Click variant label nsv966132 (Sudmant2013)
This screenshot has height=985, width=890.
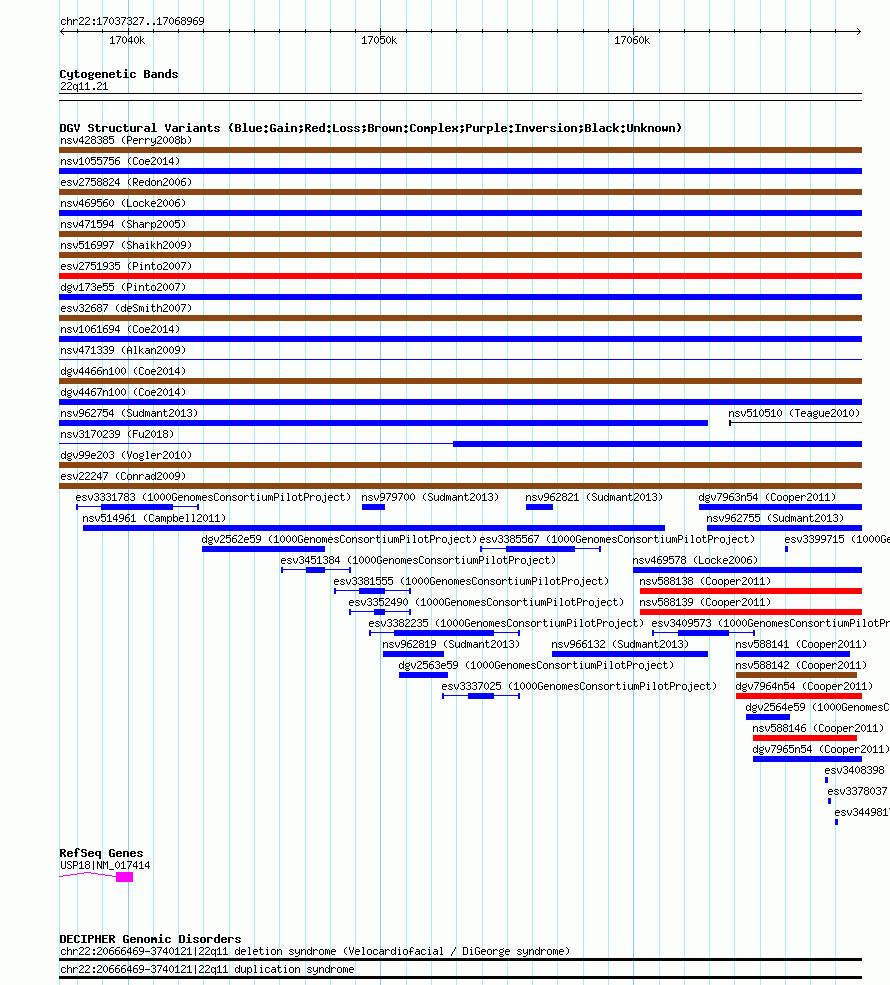point(620,644)
